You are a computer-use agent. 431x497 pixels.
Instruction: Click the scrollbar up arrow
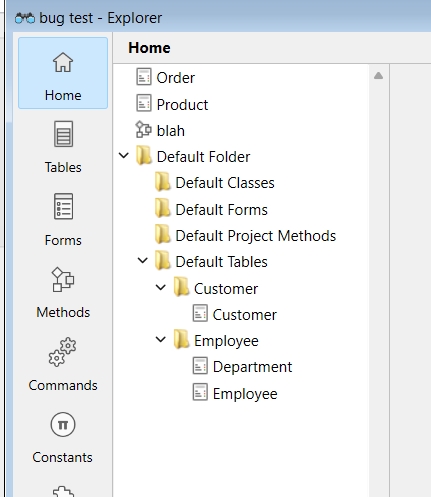[378, 76]
